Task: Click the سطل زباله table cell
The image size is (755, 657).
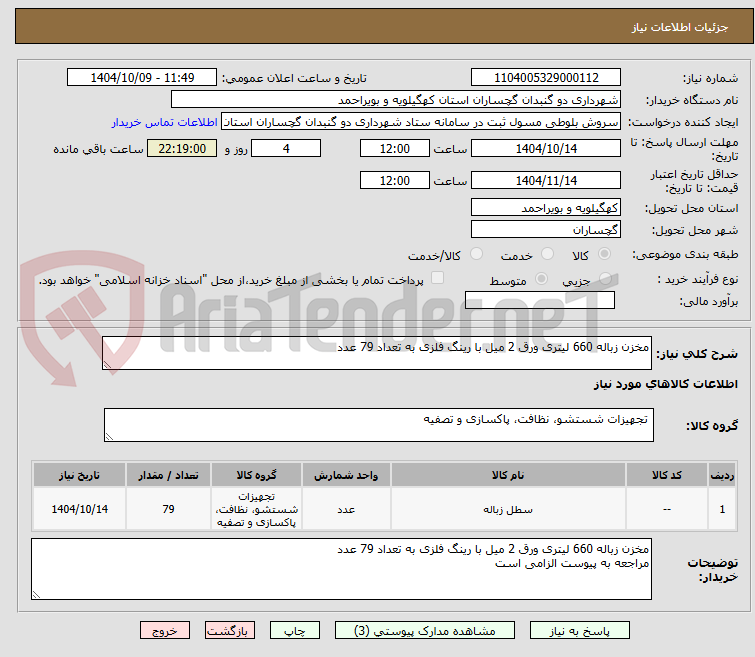Action: click(508, 509)
